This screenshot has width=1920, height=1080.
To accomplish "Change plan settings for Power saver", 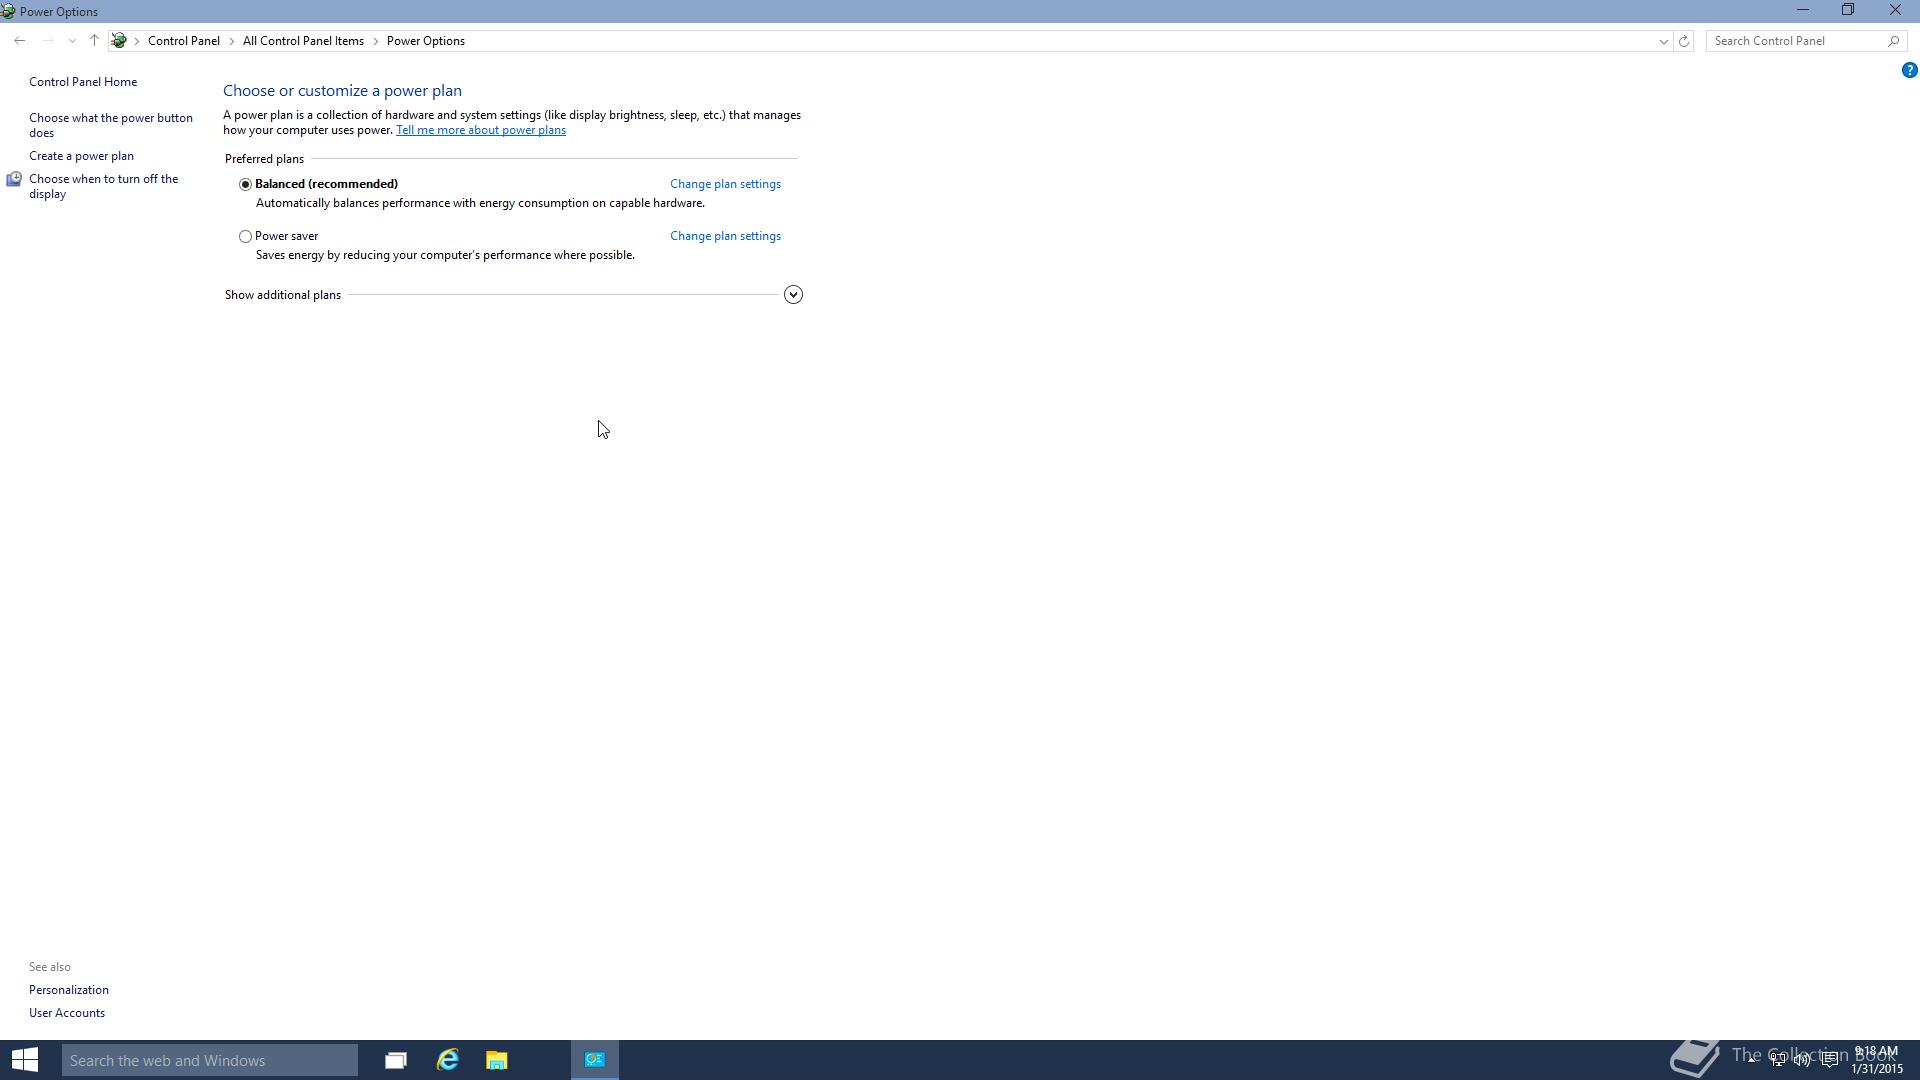I will [725, 236].
